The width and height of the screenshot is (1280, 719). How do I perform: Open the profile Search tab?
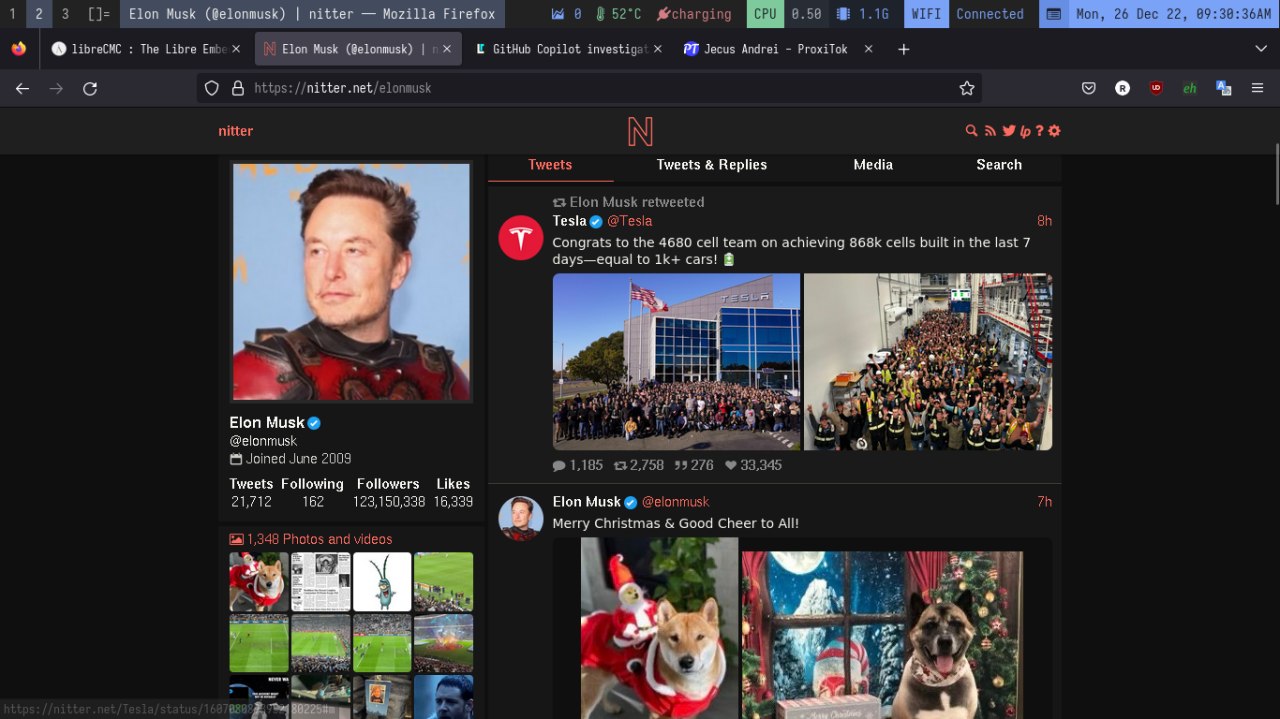pos(999,165)
